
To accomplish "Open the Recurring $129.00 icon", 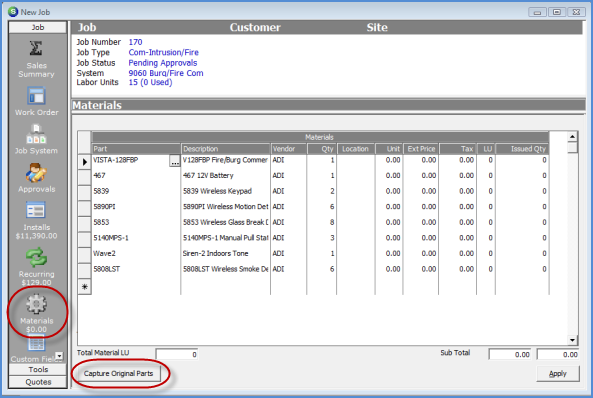I will [x=36, y=257].
